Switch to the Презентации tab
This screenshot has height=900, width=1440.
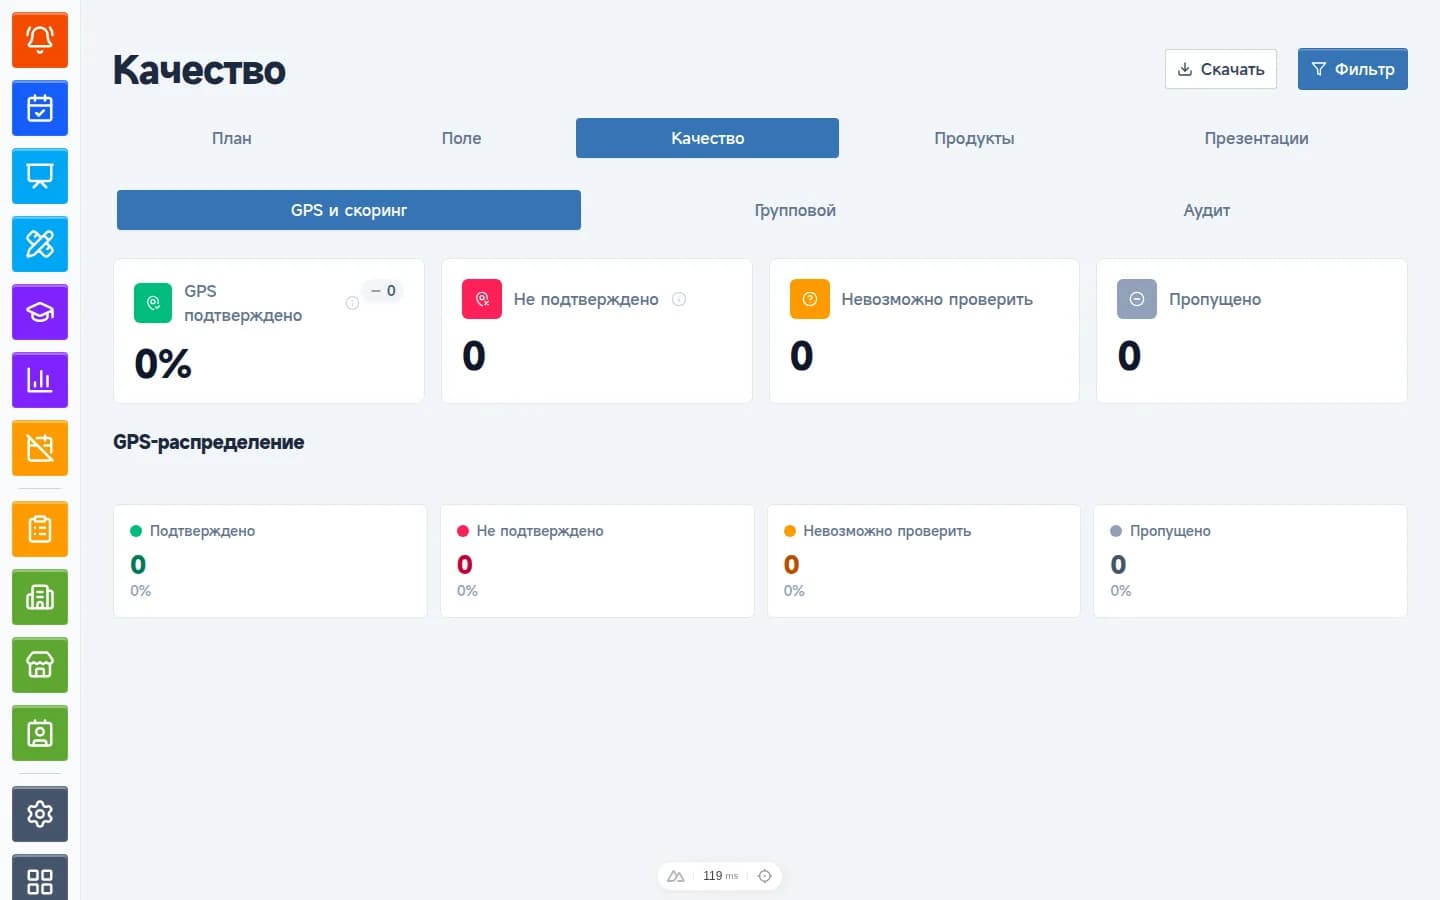(x=1256, y=138)
